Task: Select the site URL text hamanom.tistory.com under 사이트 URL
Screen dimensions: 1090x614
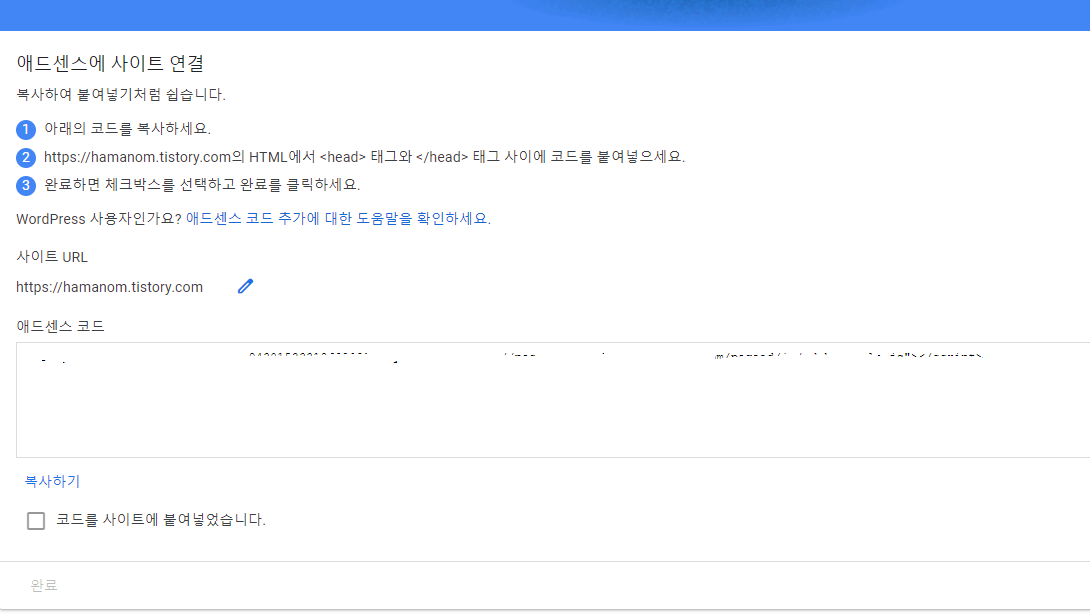Action: pos(110,287)
